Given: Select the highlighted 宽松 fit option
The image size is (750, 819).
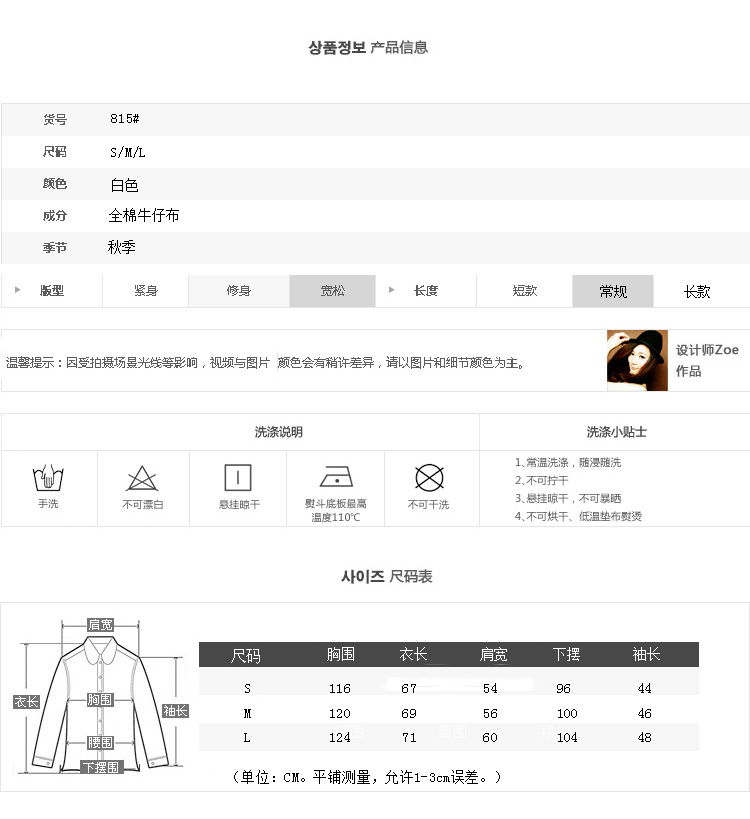Looking at the screenshot, I should (332, 291).
